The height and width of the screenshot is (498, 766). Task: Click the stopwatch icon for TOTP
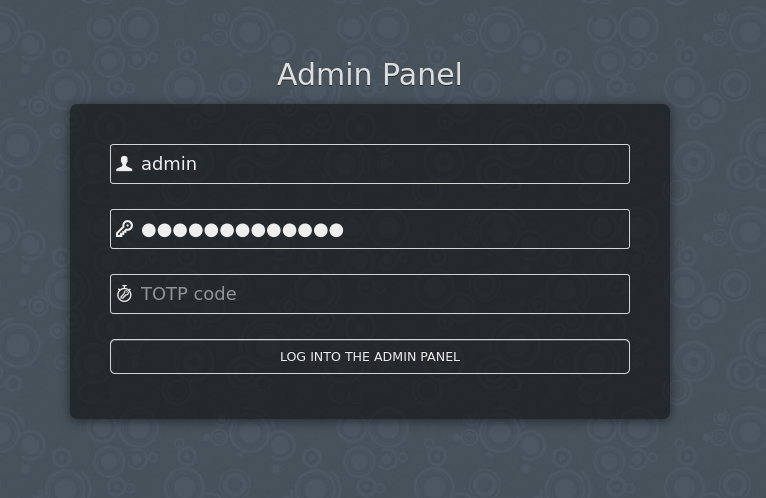click(x=124, y=294)
